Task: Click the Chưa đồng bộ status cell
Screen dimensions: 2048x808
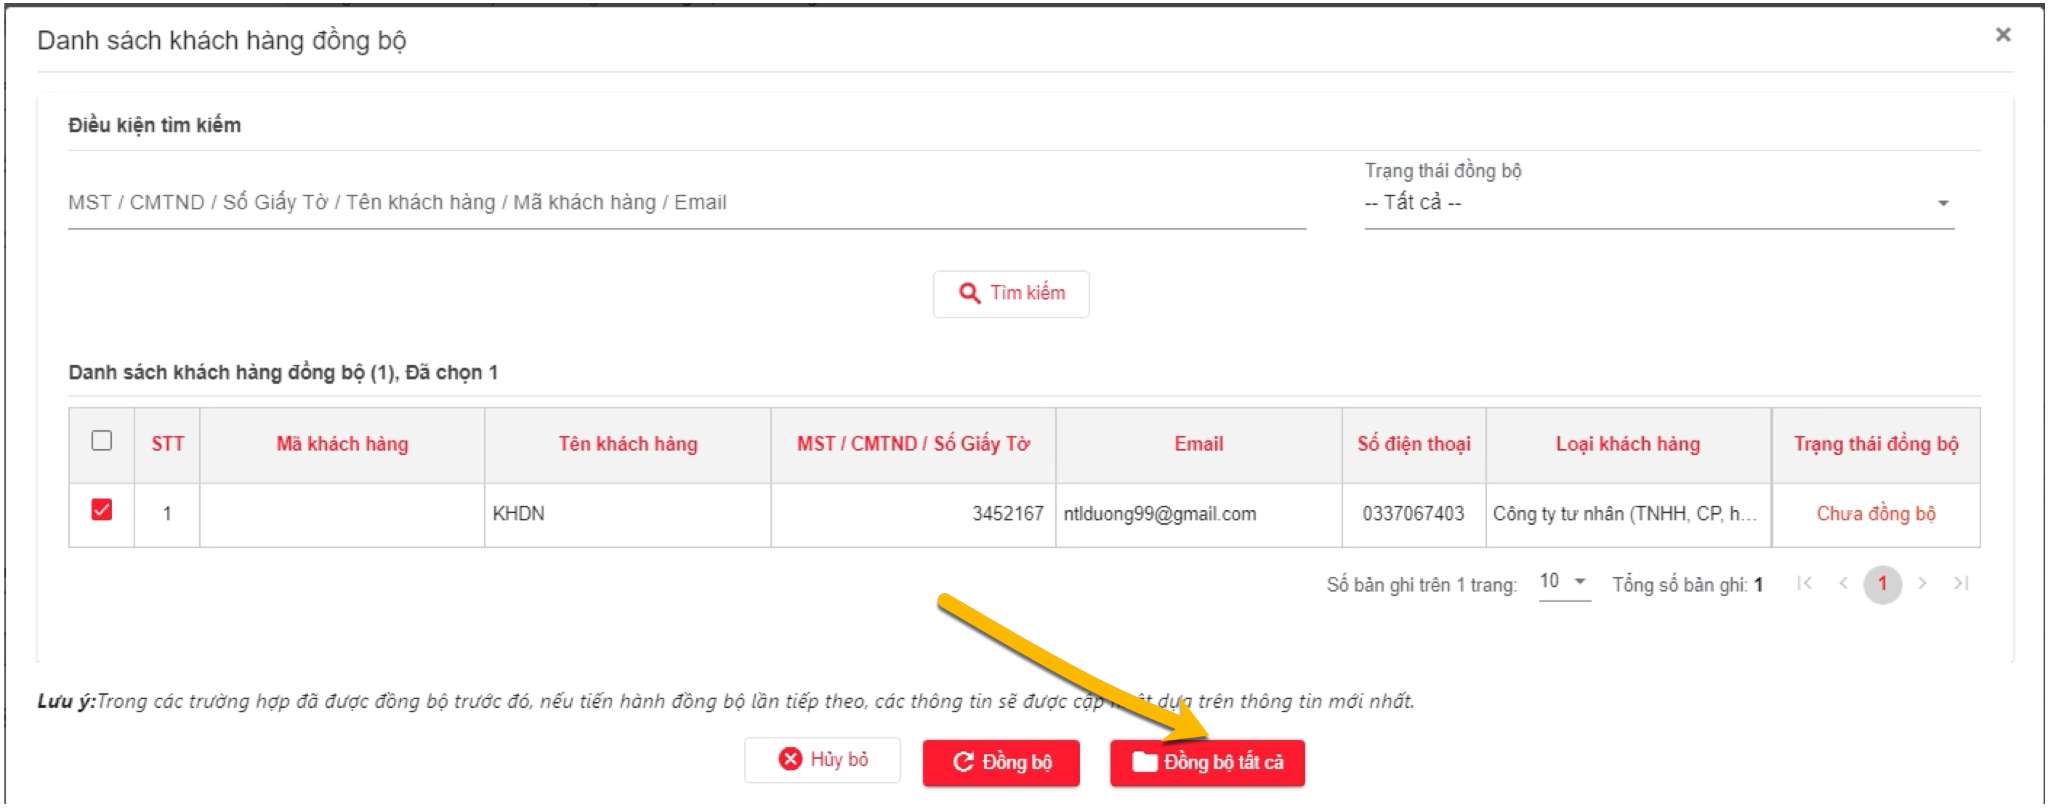Action: [1876, 514]
